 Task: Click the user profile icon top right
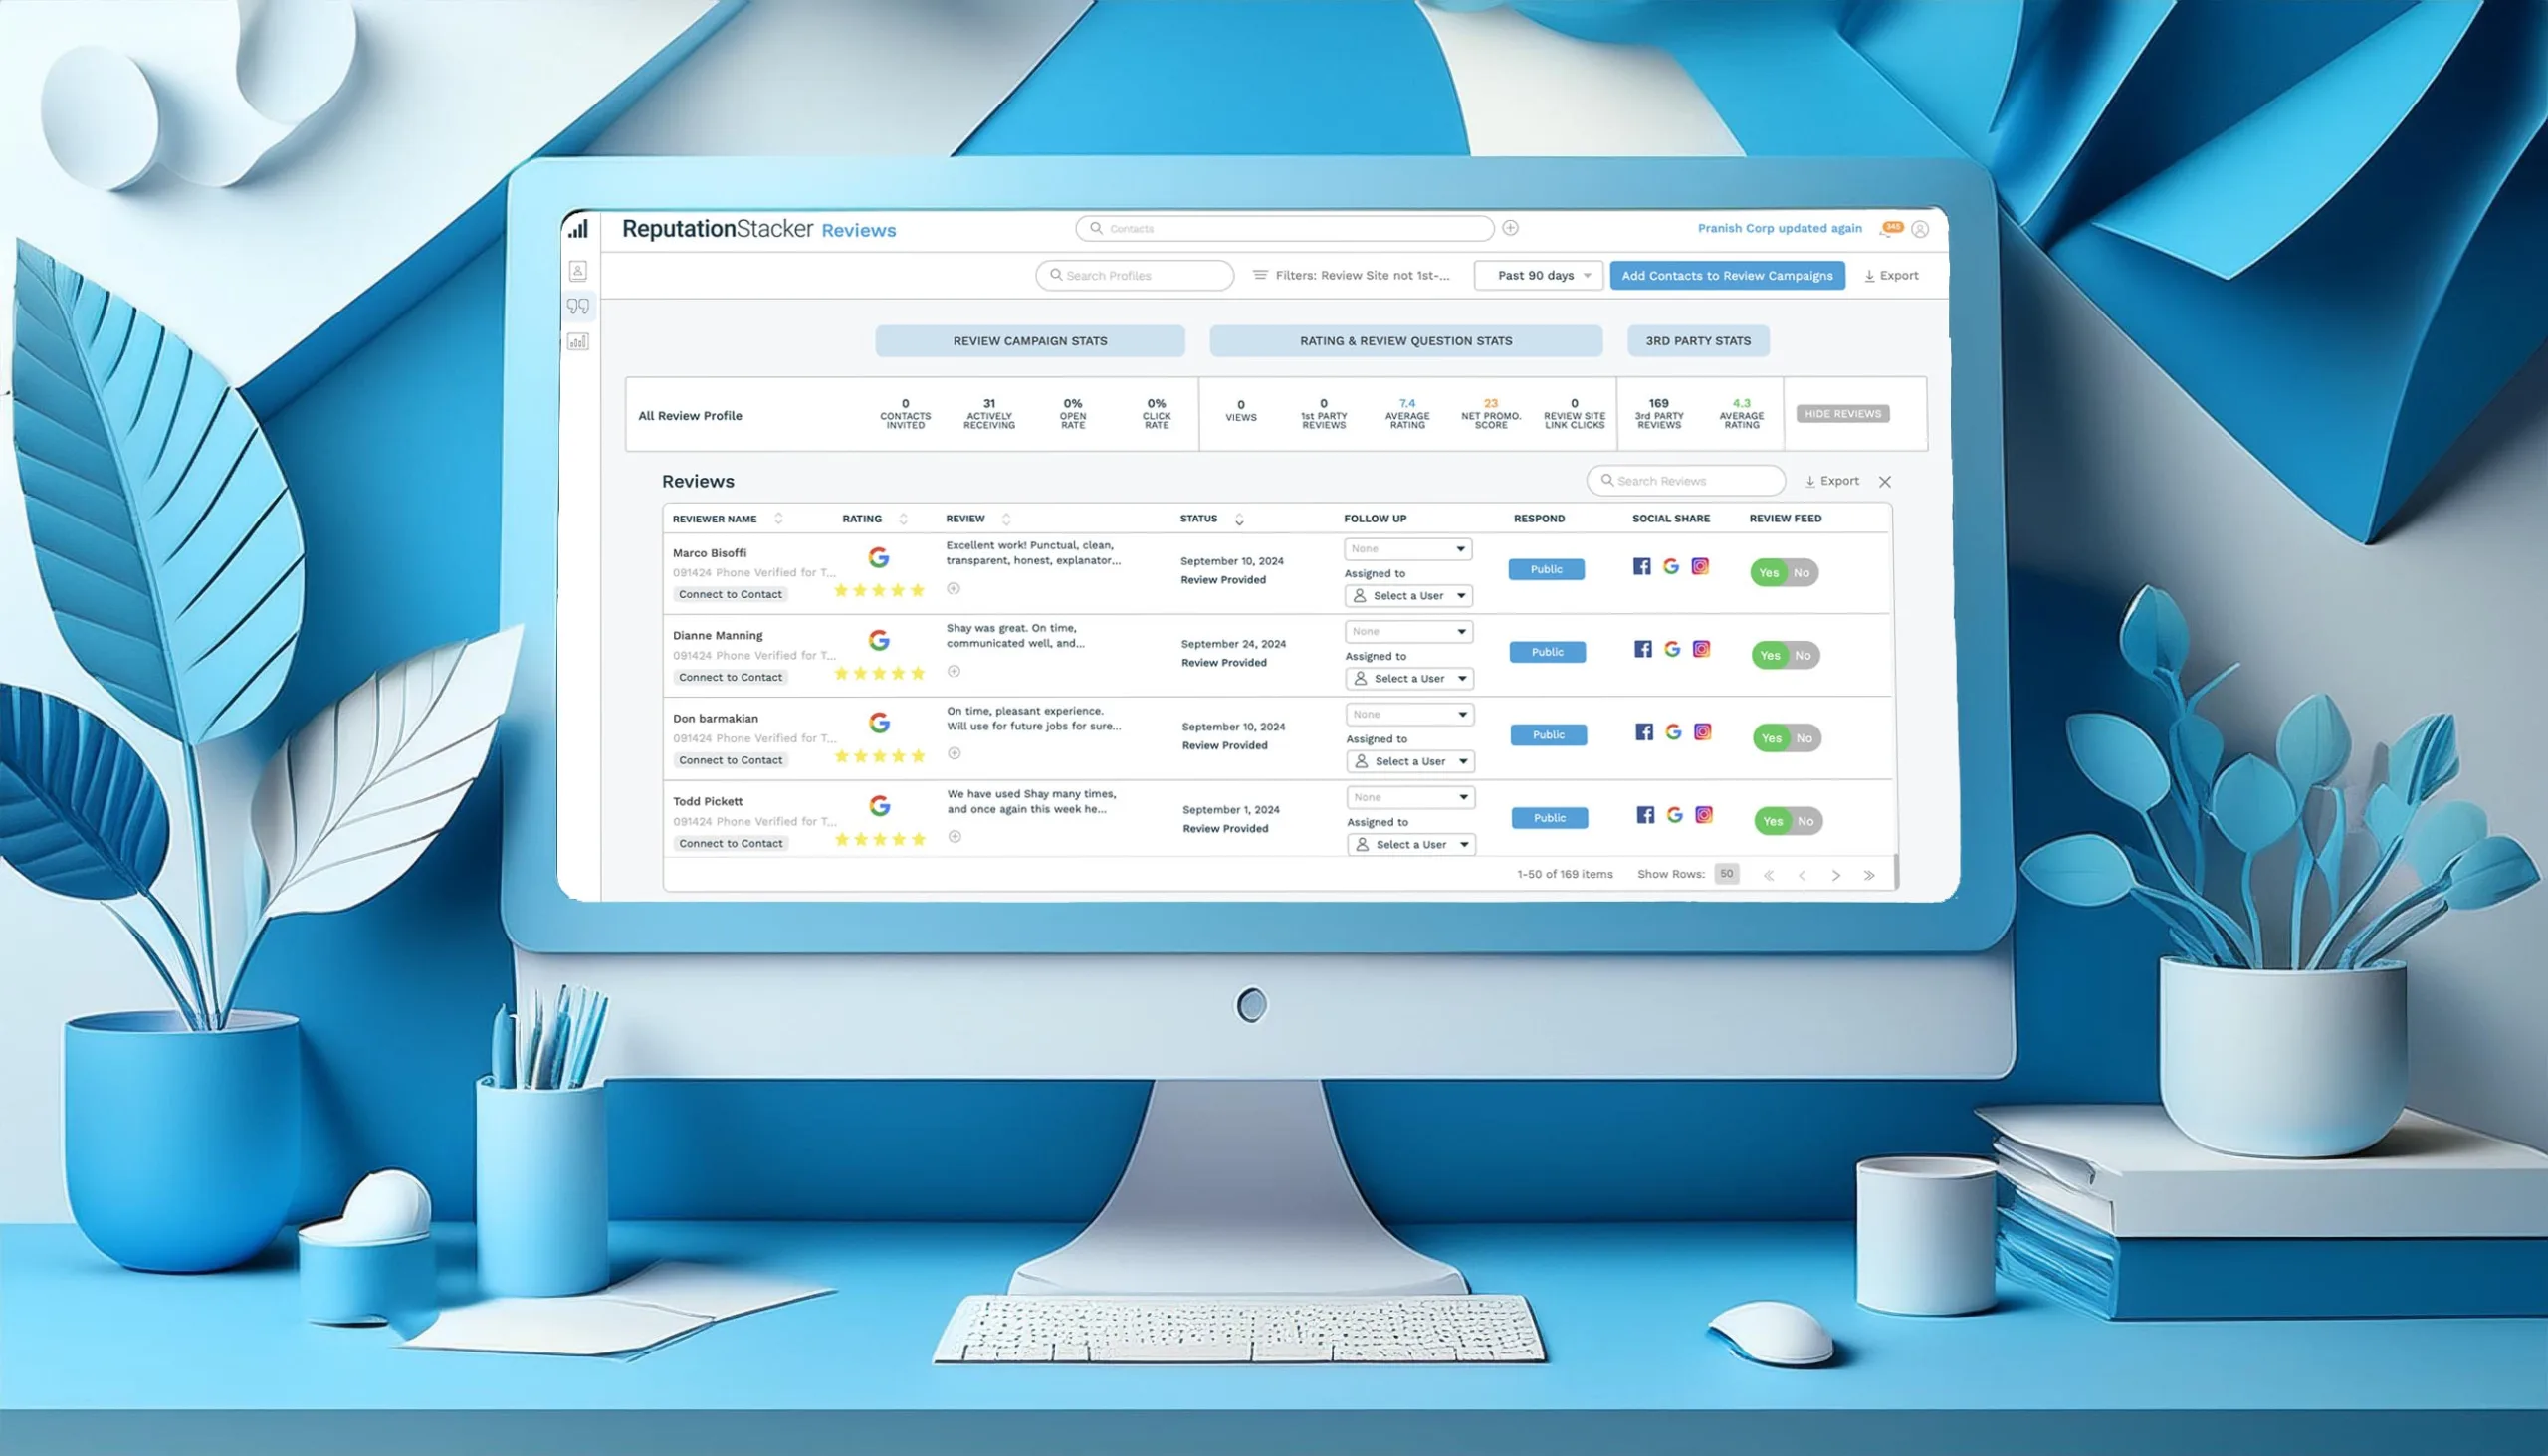[x=1927, y=228]
